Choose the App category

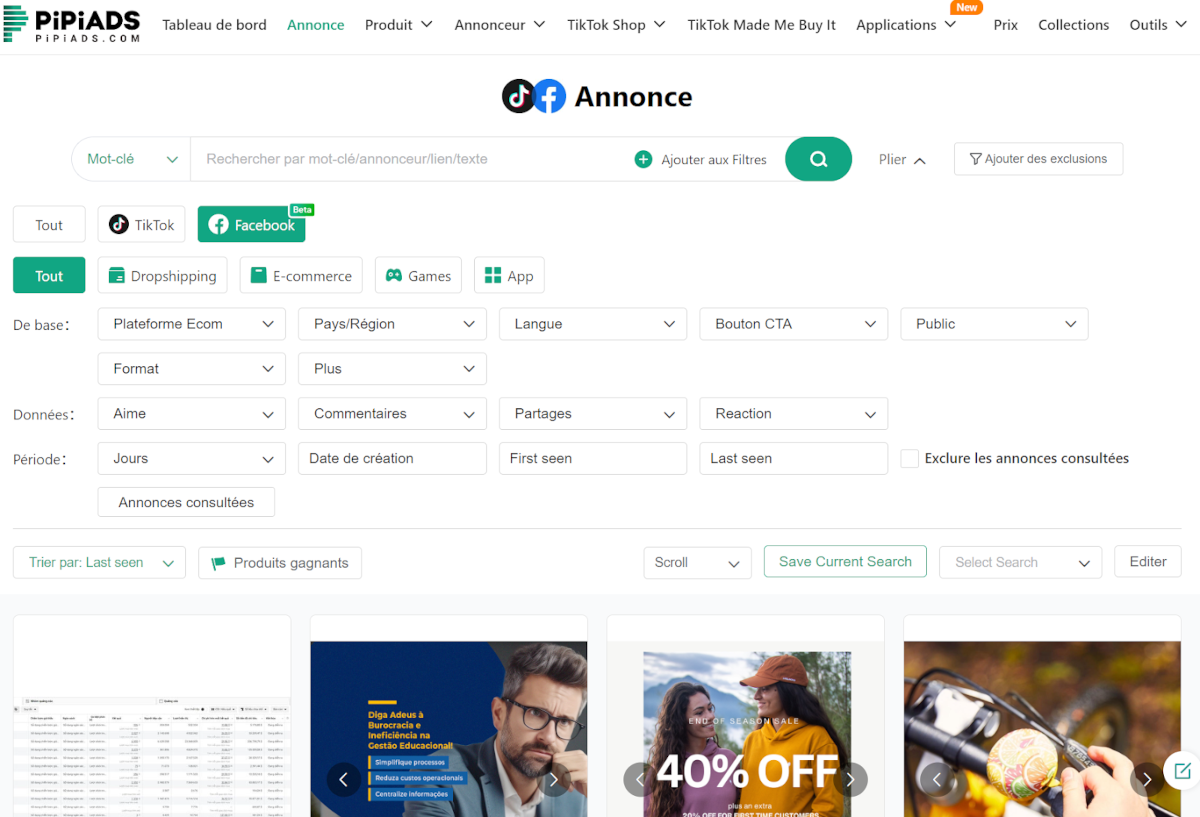pyautogui.click(x=509, y=276)
